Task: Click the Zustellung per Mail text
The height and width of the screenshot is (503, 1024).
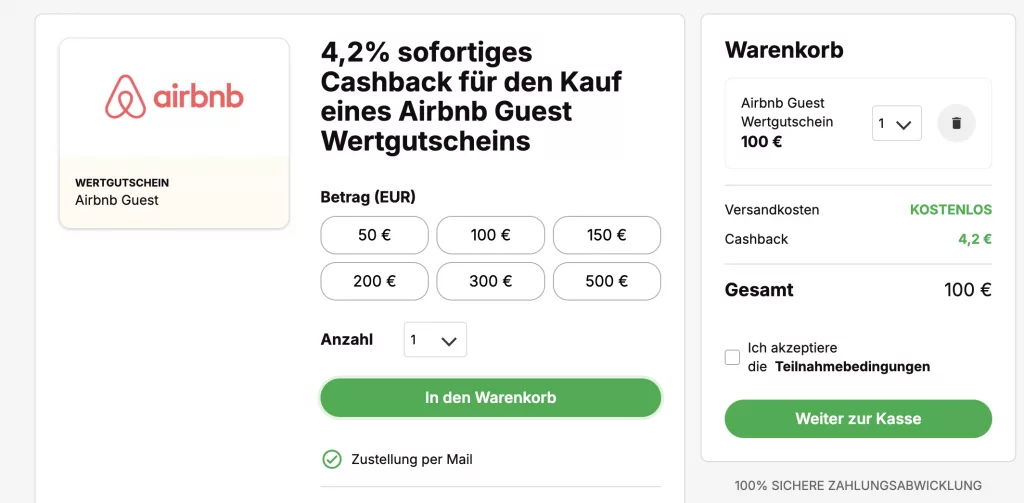Action: (412, 460)
